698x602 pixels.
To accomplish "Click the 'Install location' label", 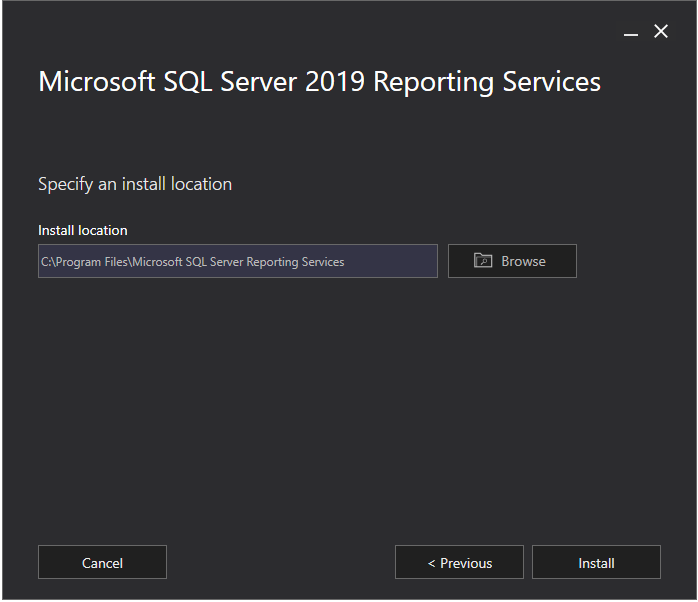I will tap(83, 230).
